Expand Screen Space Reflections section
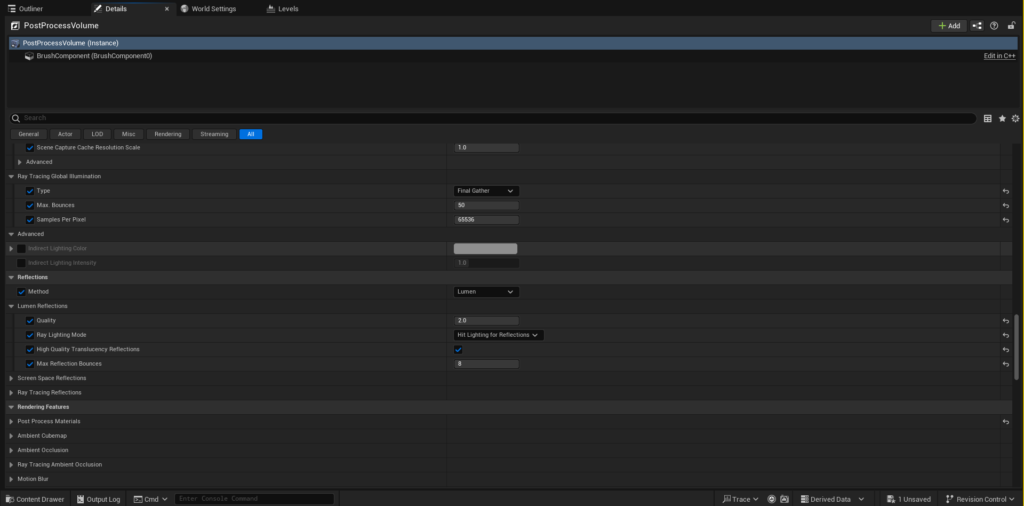The image size is (1024, 506). [x=11, y=378]
